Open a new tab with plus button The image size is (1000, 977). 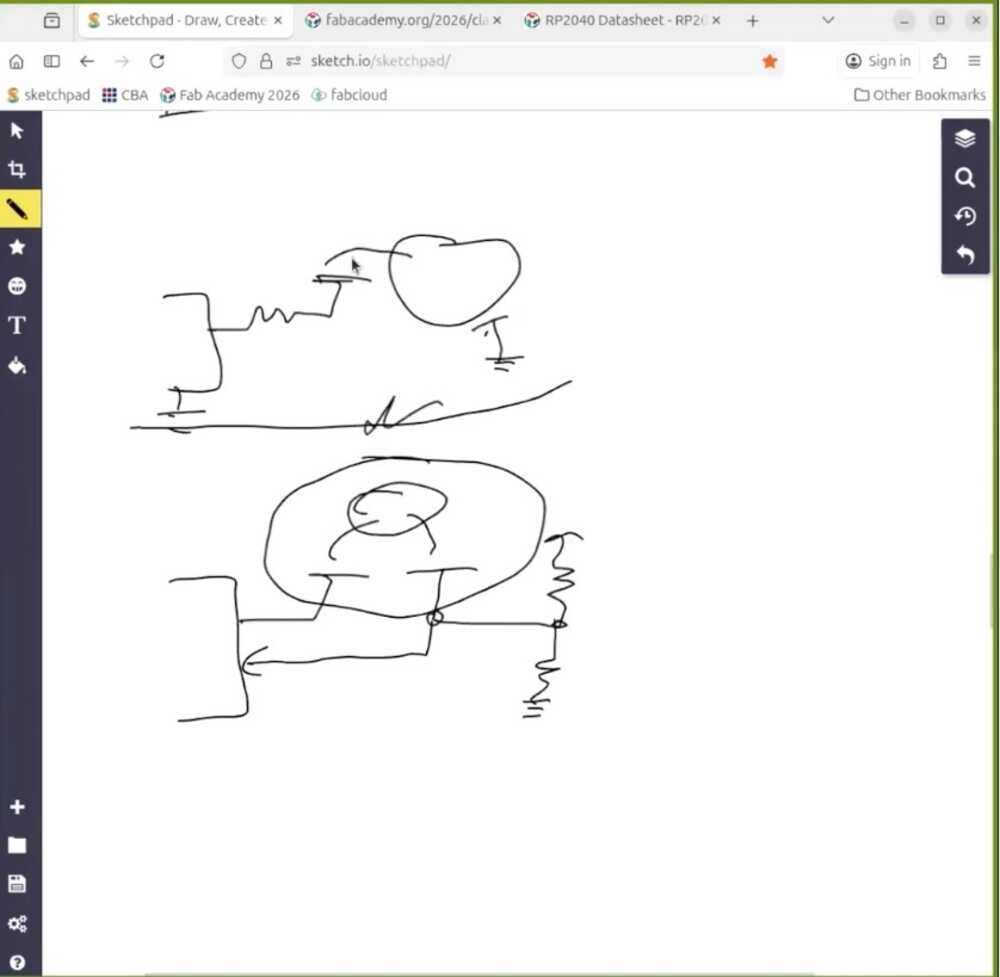click(753, 21)
